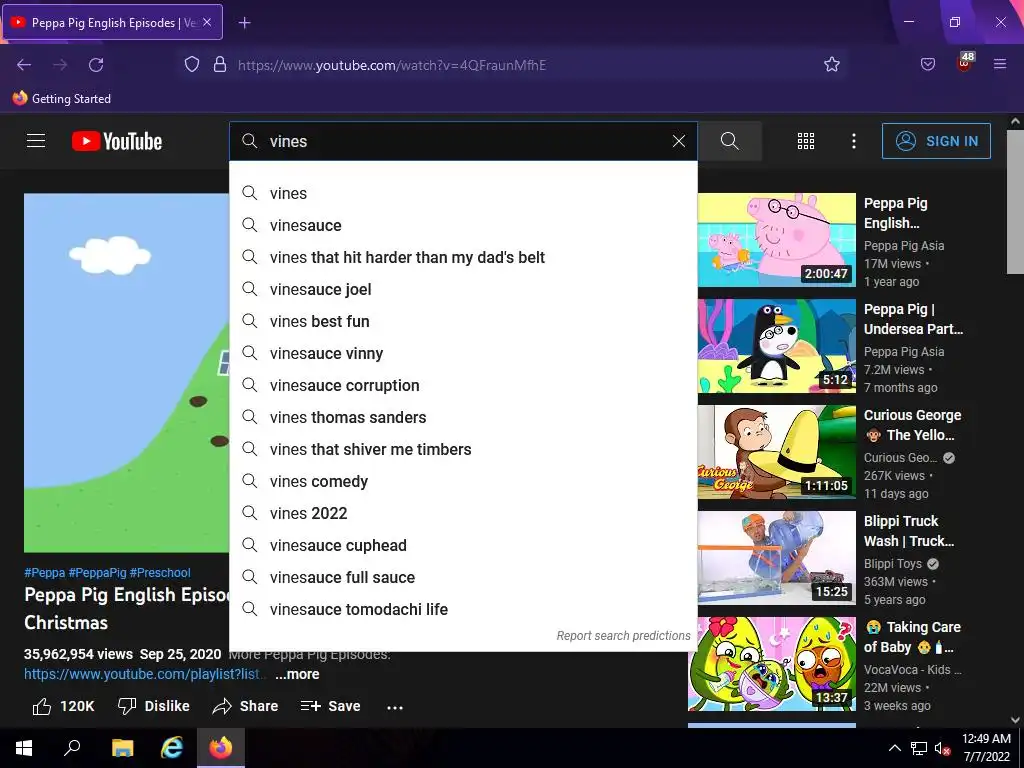The height and width of the screenshot is (768, 1024).
Task: Open the Curious George 1:11:05 thumbnail
Action: [776, 451]
